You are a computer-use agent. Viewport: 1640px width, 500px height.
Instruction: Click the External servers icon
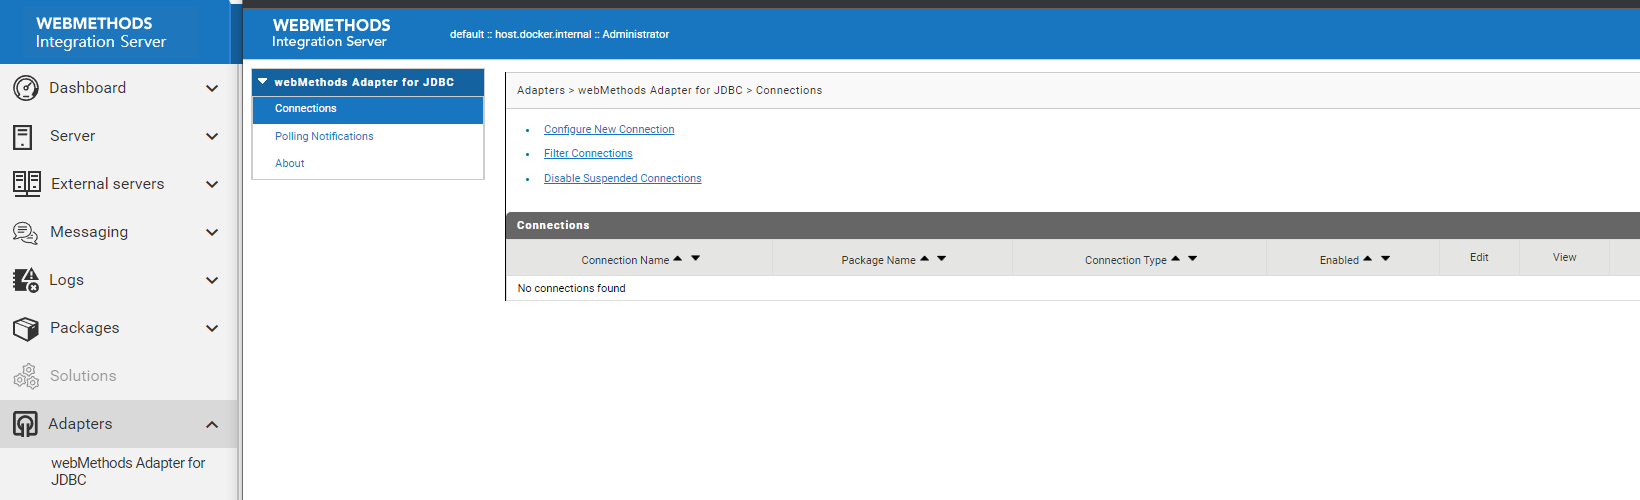27,184
